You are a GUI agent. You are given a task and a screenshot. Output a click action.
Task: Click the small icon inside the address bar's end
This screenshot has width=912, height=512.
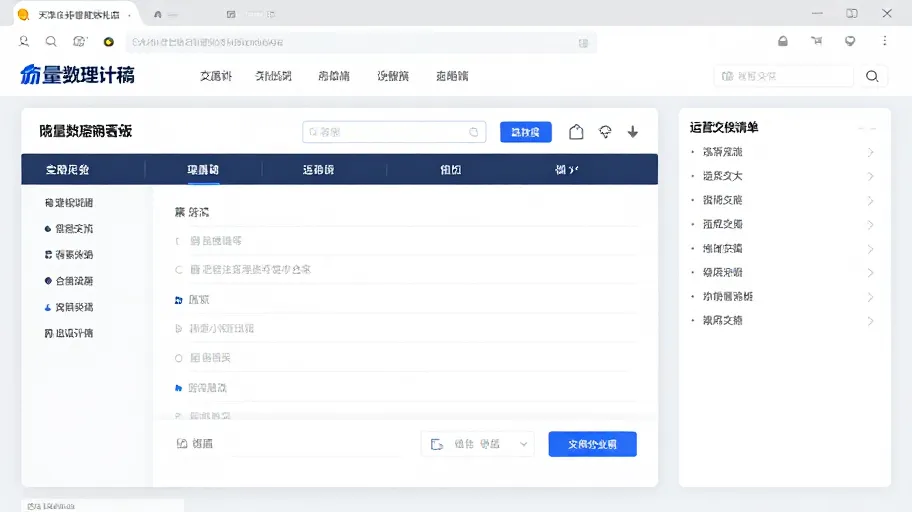click(x=583, y=43)
